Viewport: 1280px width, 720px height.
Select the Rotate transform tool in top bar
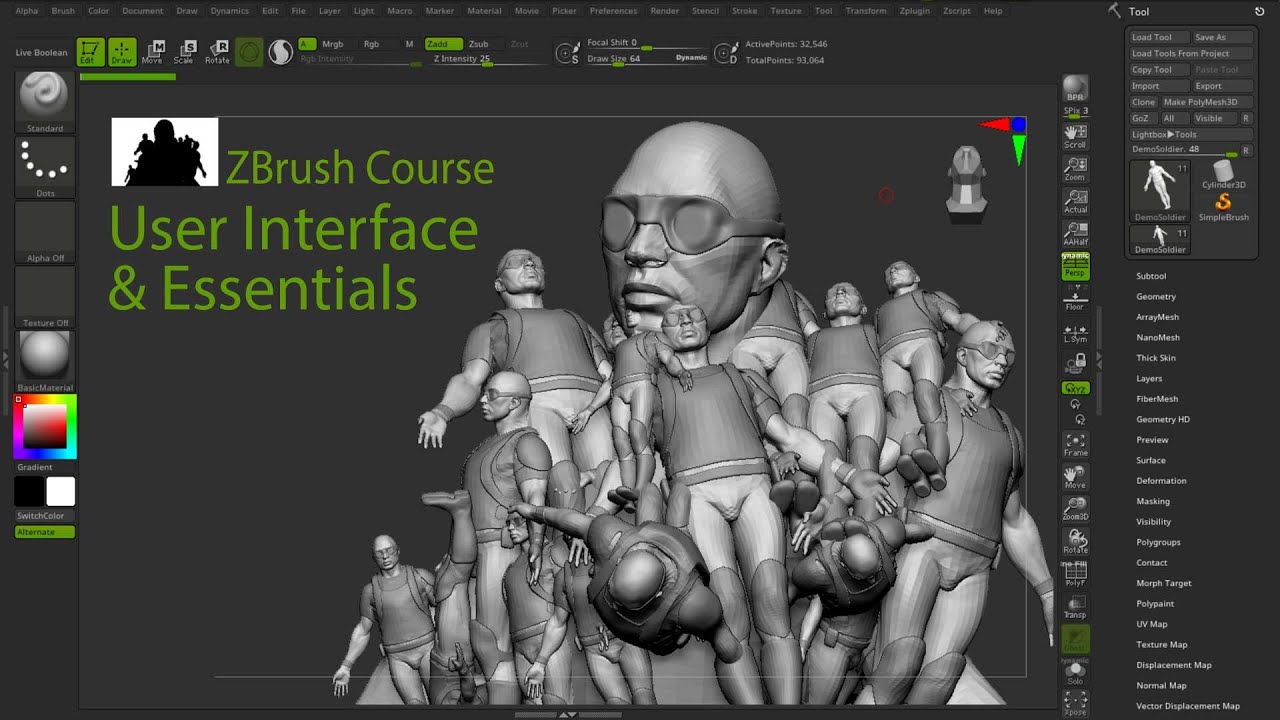point(217,52)
